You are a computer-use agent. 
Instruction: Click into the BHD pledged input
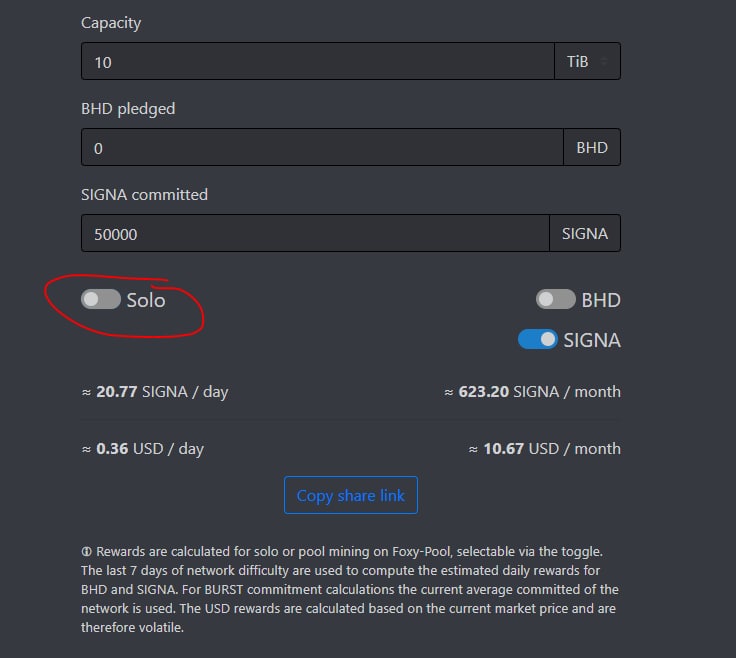point(321,148)
